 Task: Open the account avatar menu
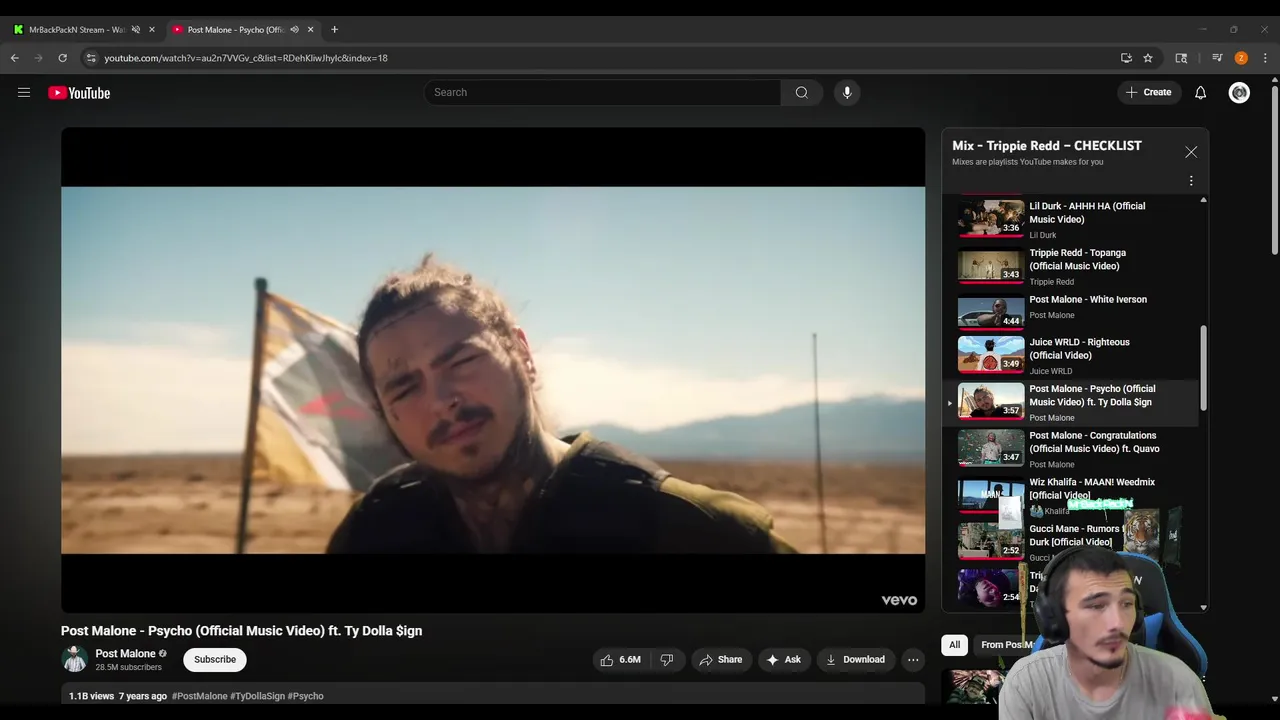click(1239, 92)
